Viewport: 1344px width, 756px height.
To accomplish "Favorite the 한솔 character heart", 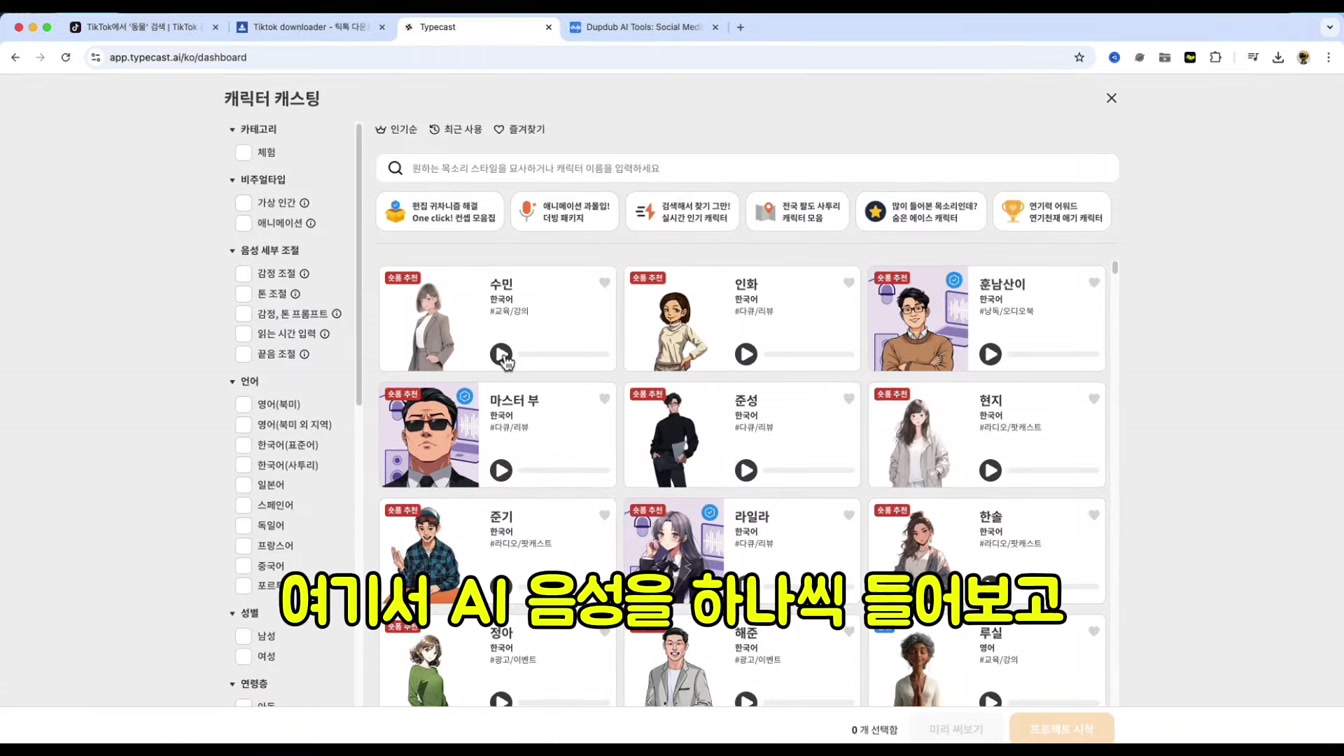I will (x=1094, y=515).
